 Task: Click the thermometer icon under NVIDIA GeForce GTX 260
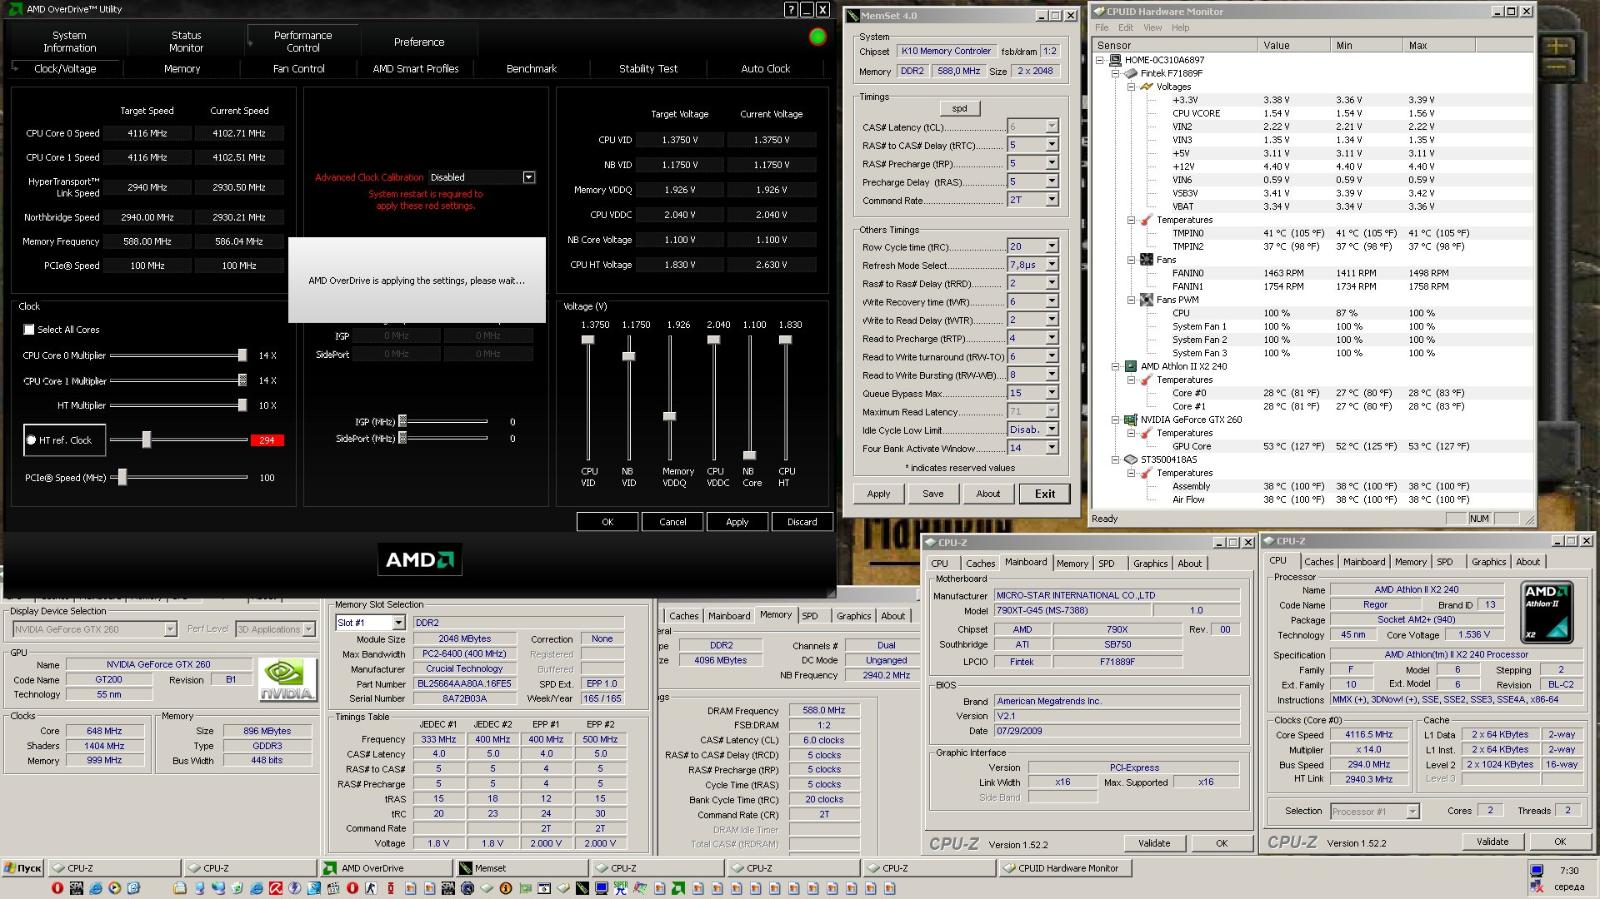pyautogui.click(x=1147, y=433)
